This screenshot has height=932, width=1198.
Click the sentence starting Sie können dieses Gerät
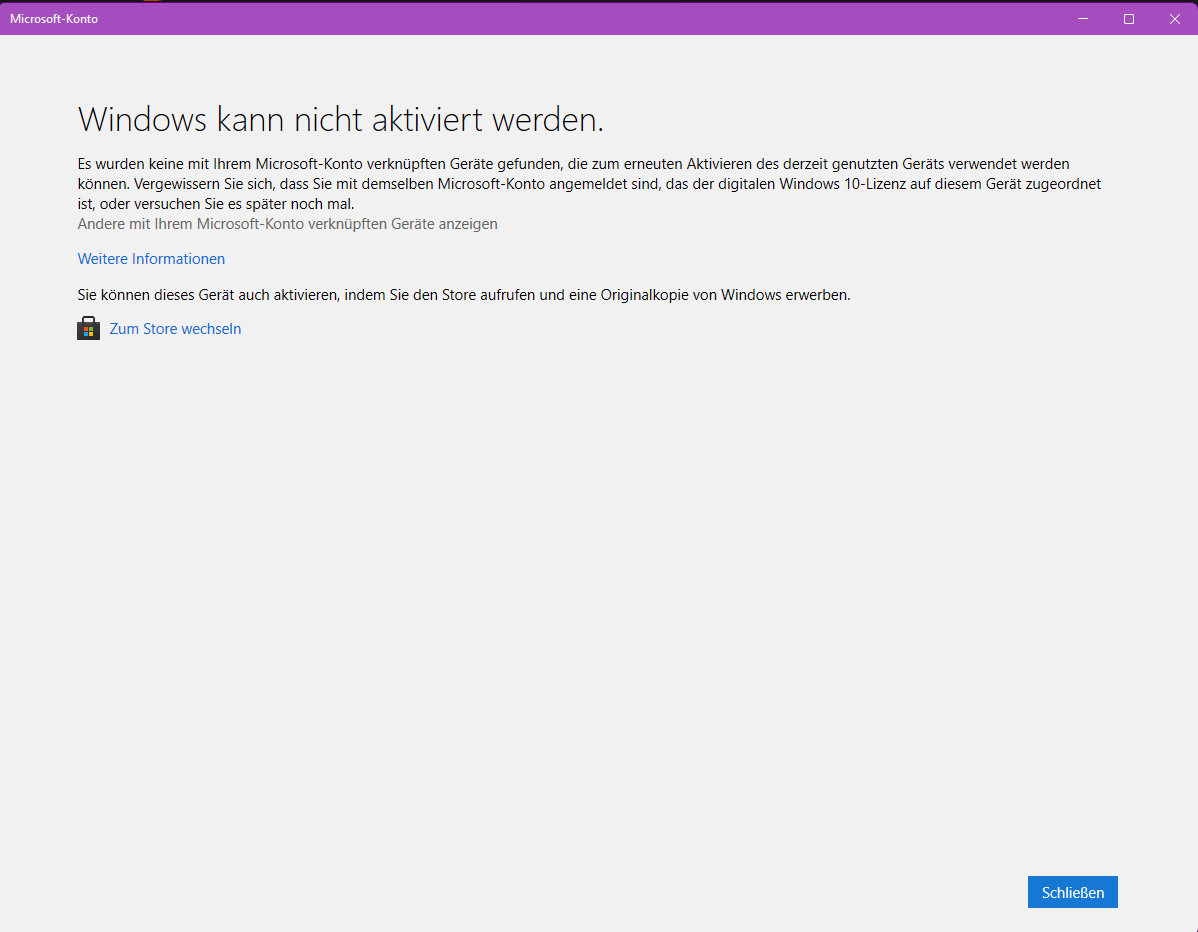pos(464,295)
